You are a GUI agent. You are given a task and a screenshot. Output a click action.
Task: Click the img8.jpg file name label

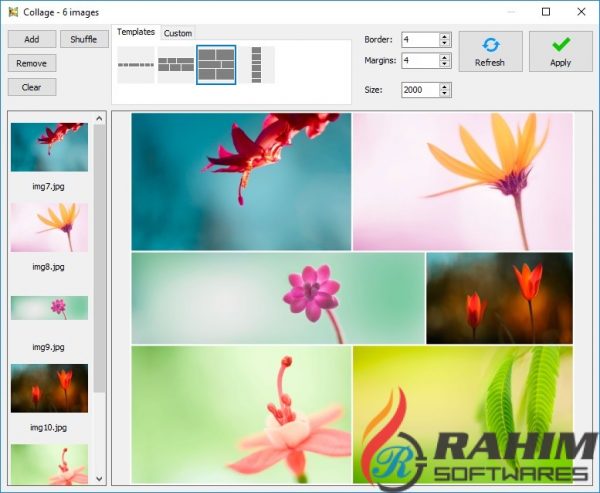tap(49, 267)
